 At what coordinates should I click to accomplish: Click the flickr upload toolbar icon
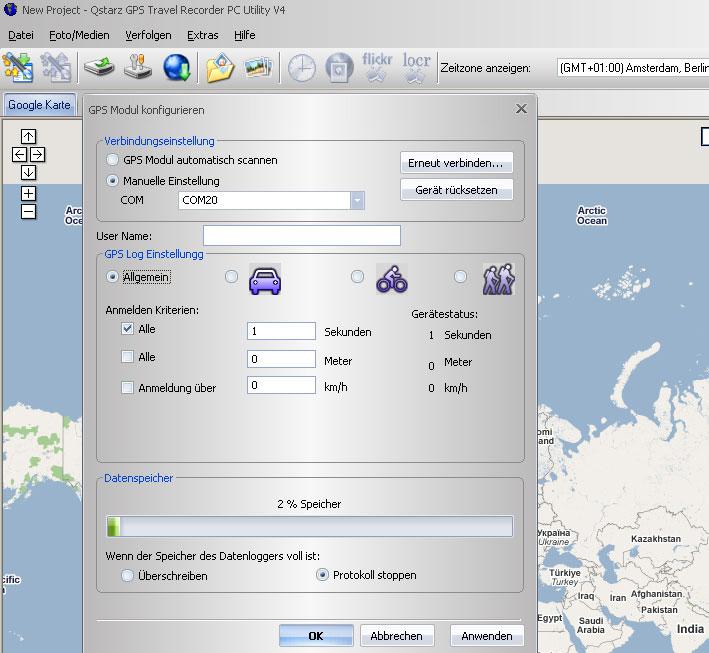(377, 67)
